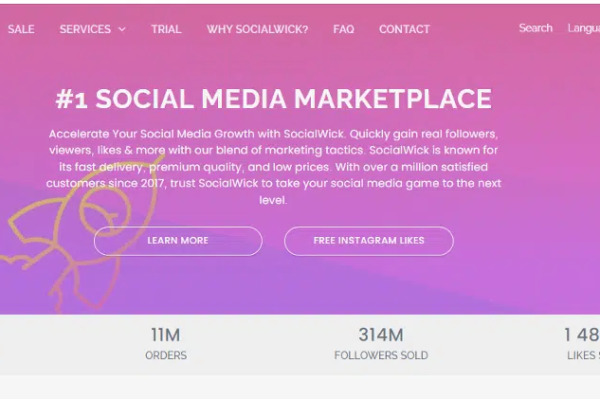Click the SocialWick description paragraph

point(274,166)
